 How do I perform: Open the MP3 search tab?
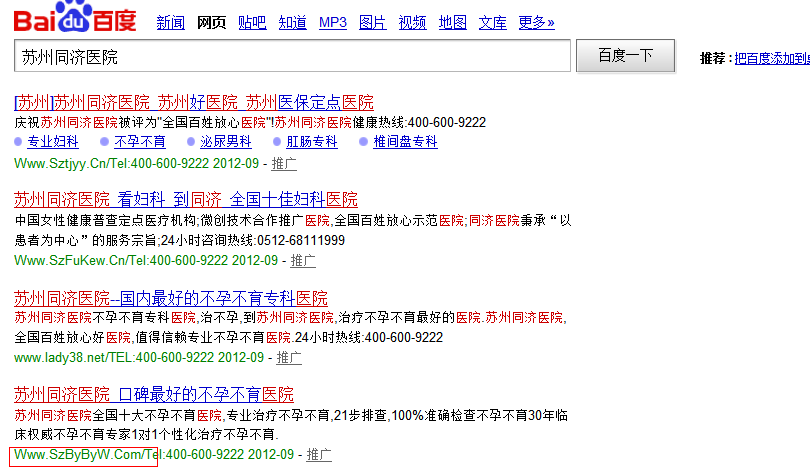pos(333,23)
